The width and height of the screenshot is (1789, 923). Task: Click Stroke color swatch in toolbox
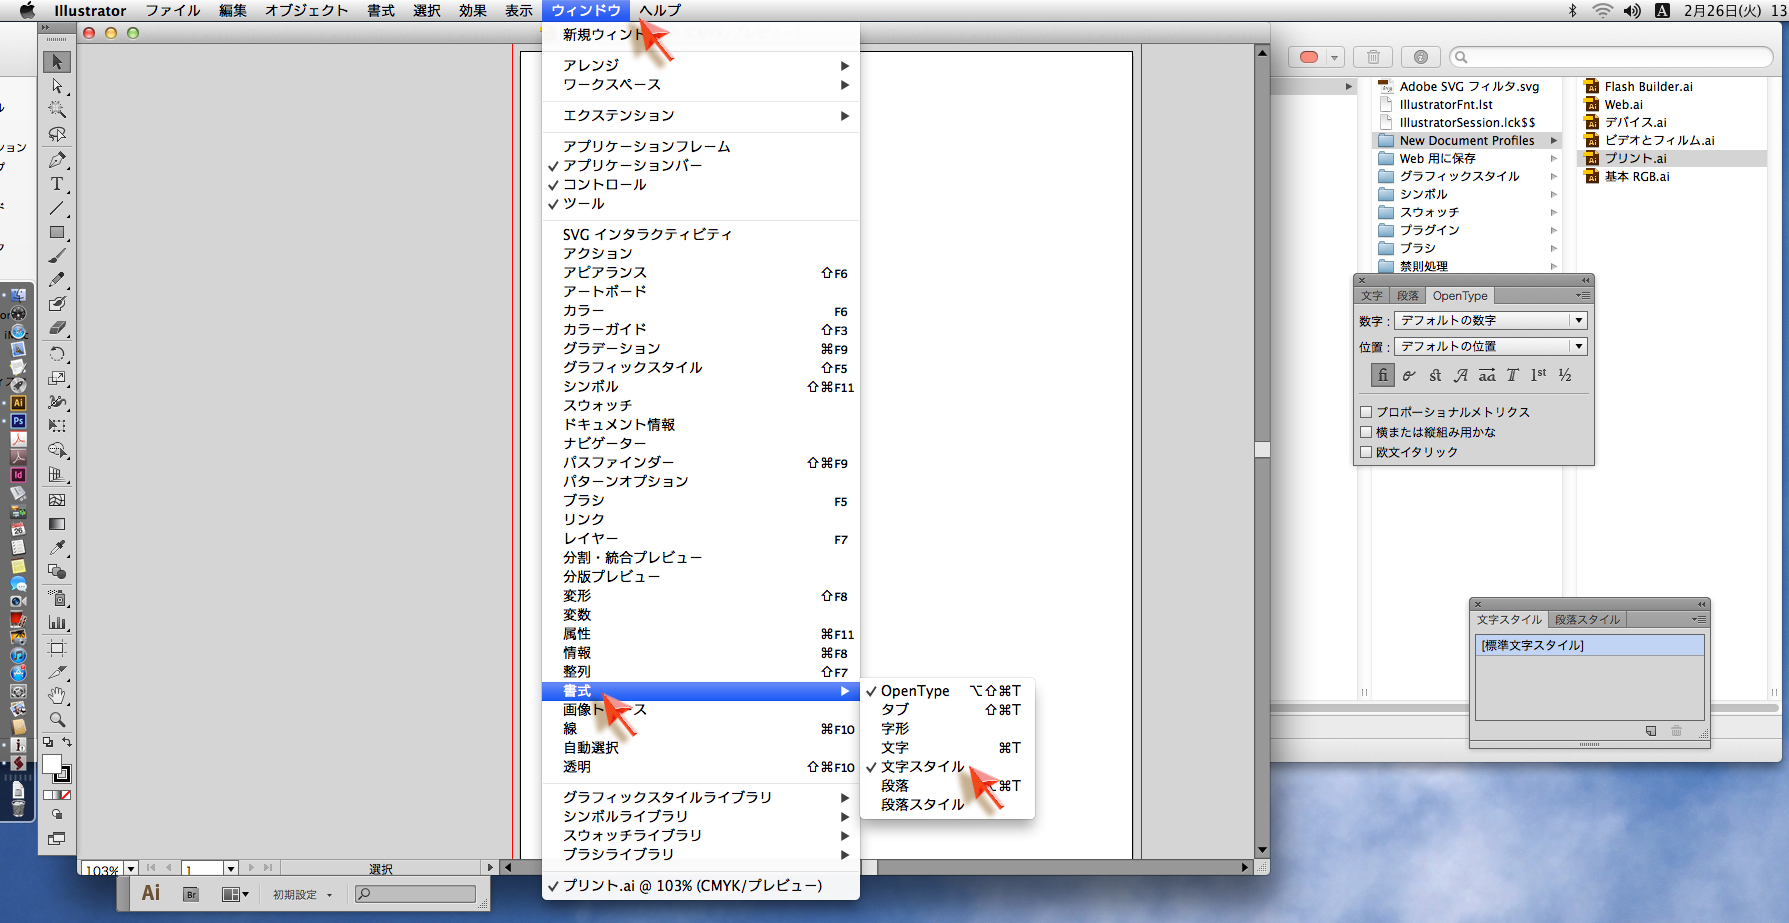pos(62,773)
